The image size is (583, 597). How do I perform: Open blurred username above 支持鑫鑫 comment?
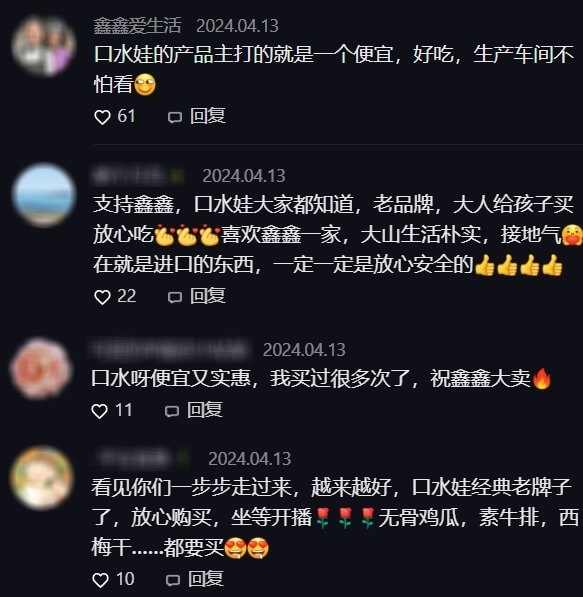pyautogui.click(x=139, y=176)
